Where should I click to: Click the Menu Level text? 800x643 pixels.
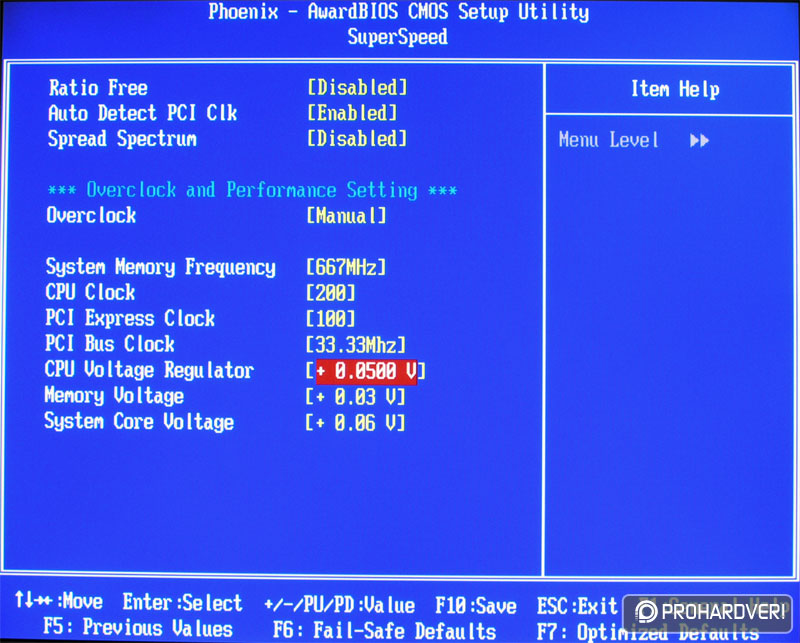pos(608,140)
